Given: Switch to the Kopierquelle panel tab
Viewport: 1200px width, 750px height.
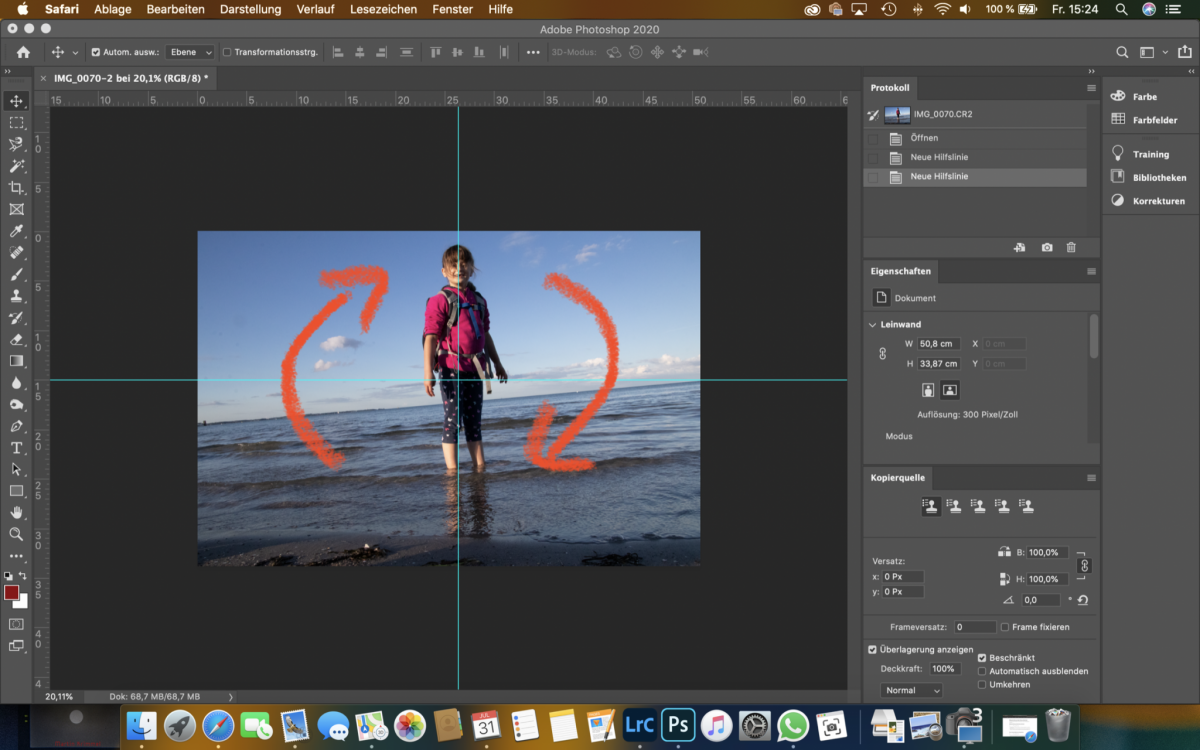Looking at the screenshot, I should tap(897, 478).
